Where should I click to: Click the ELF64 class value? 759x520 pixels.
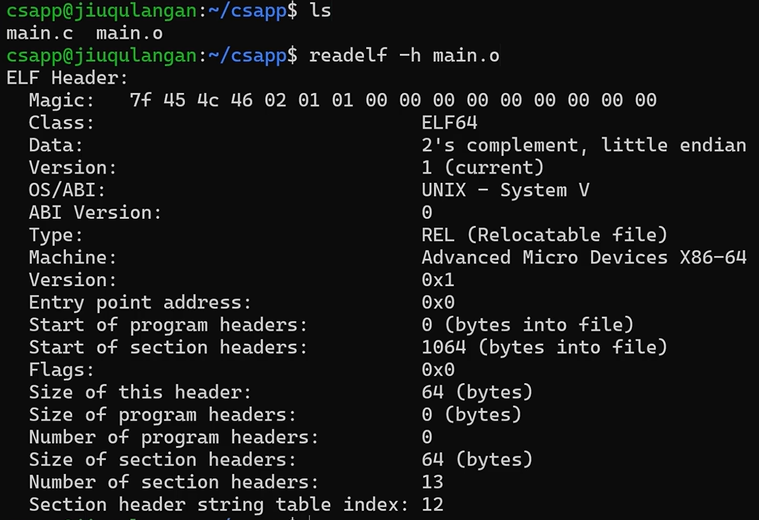point(450,123)
